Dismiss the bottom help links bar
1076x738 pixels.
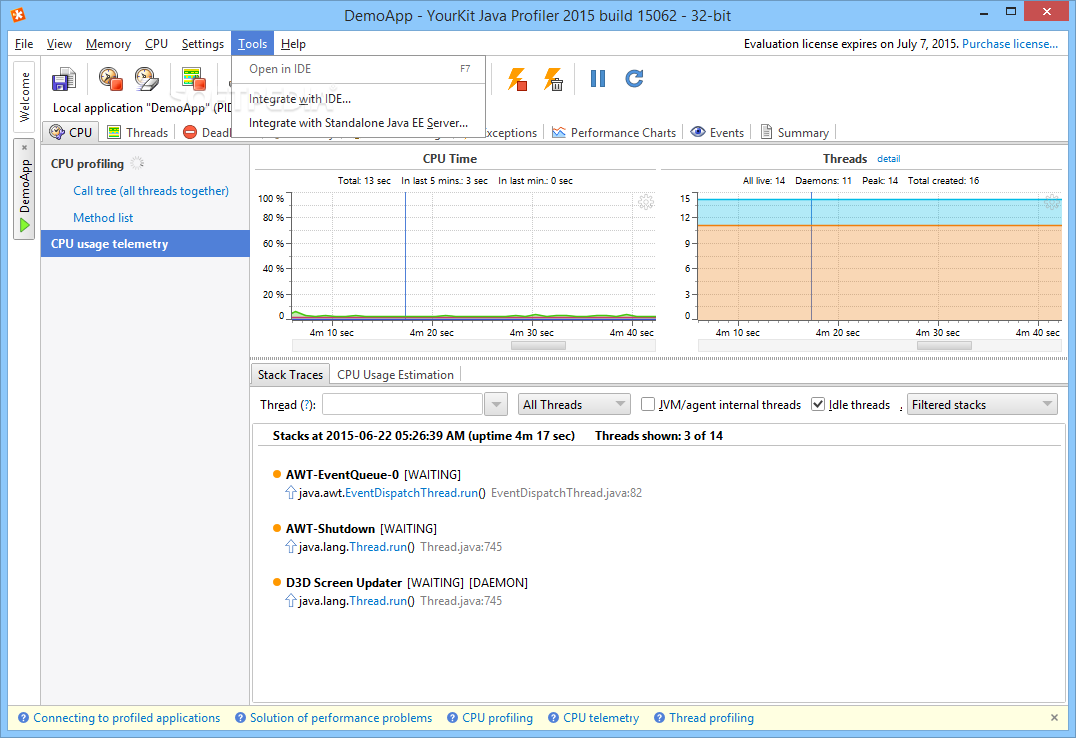(x=1054, y=717)
